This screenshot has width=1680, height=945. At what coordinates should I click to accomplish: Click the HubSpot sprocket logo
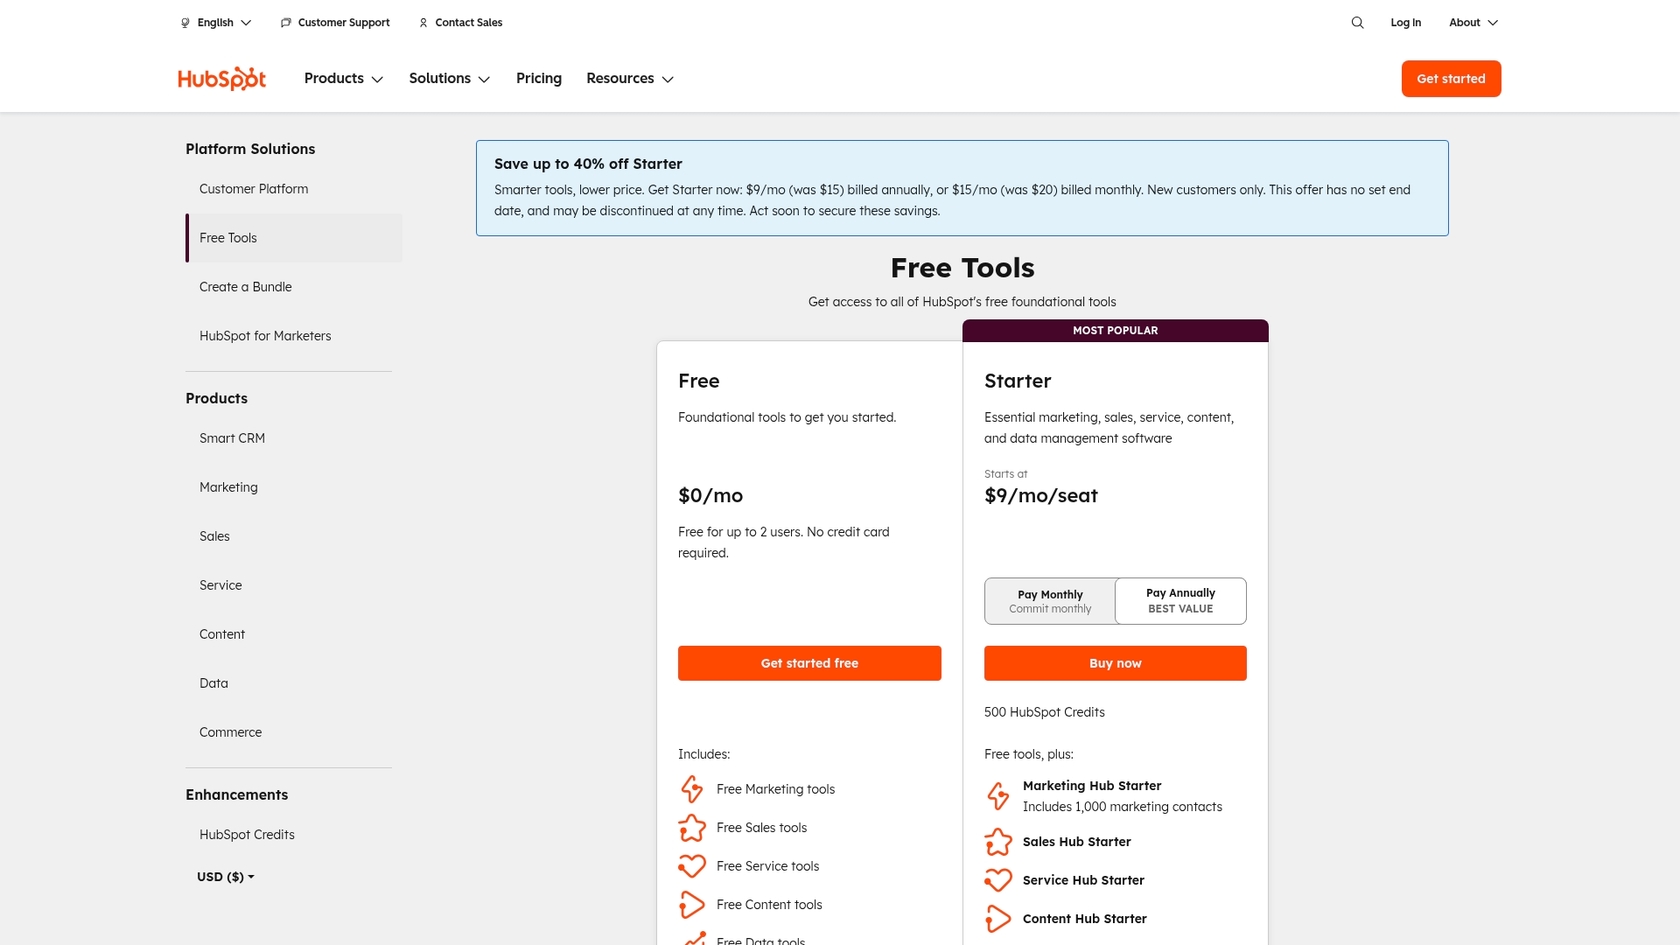coord(221,78)
